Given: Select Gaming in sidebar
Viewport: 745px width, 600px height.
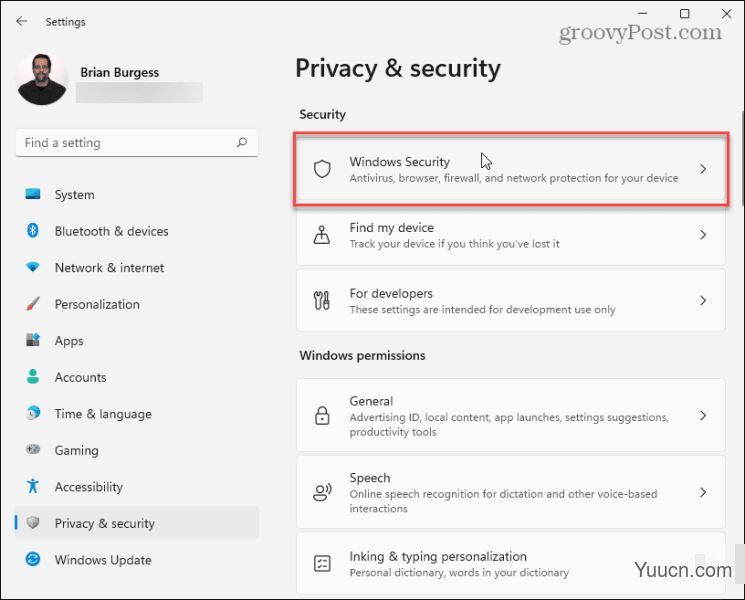Looking at the screenshot, I should tap(137, 450).
